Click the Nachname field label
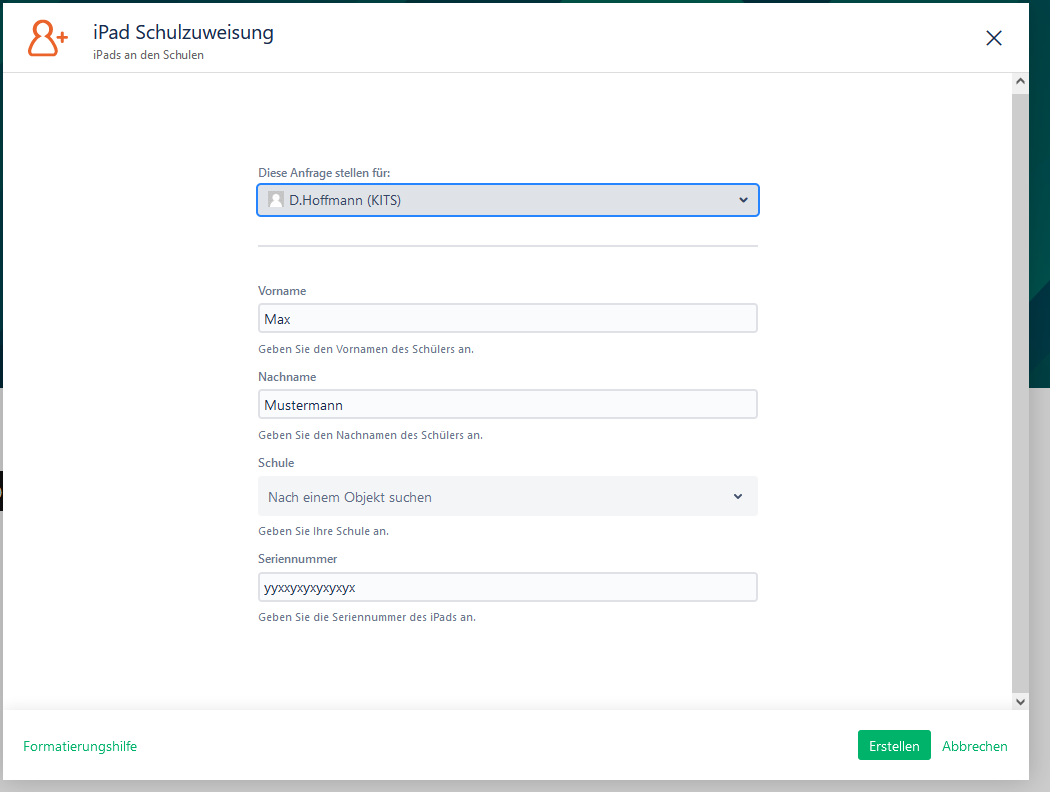This screenshot has width=1050, height=792. click(x=287, y=377)
